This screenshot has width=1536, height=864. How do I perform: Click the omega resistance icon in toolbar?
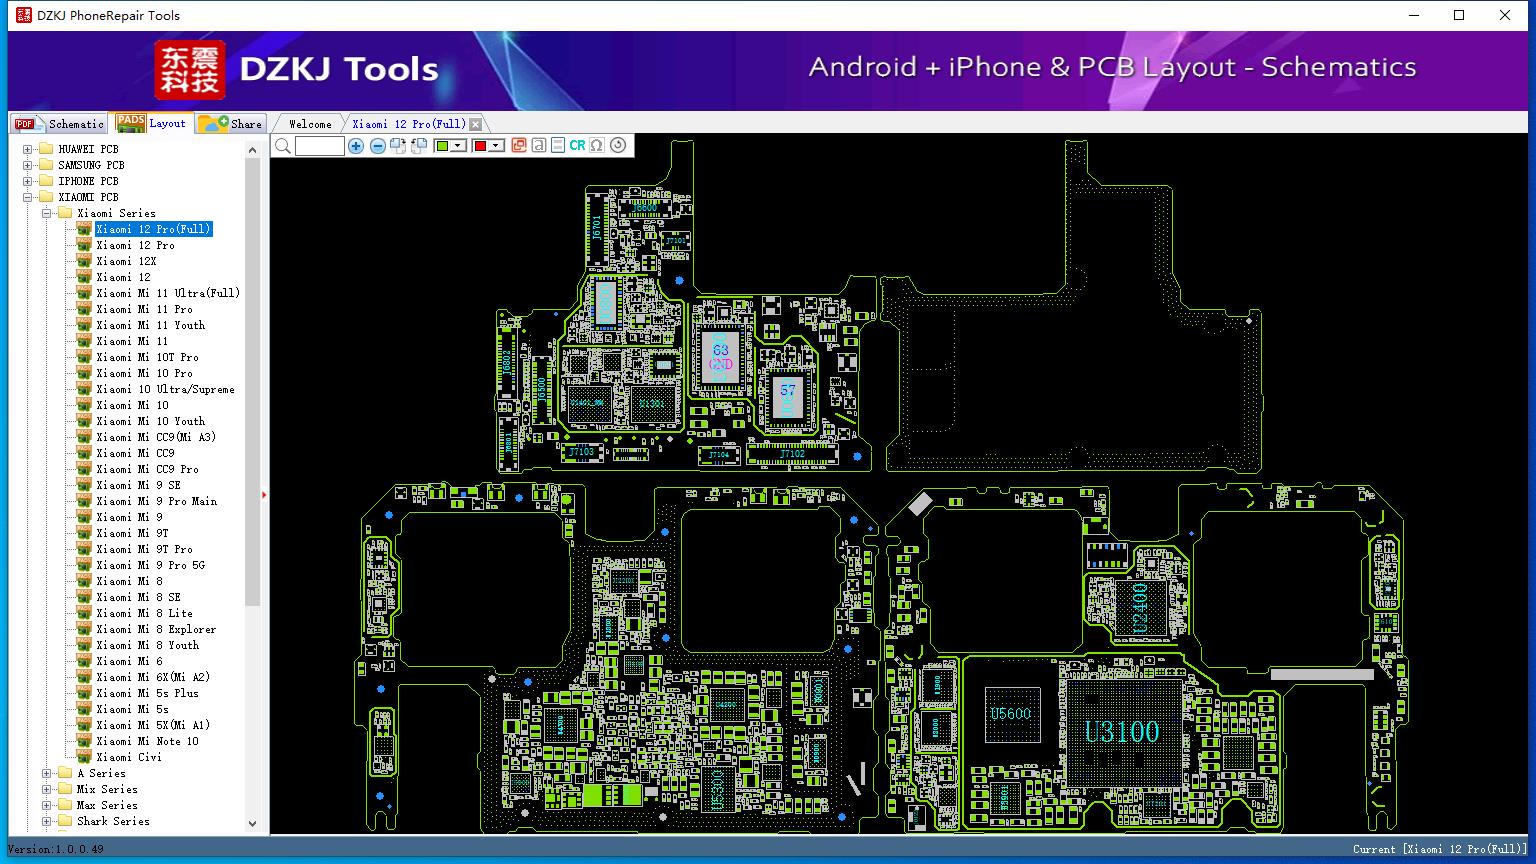[597, 145]
